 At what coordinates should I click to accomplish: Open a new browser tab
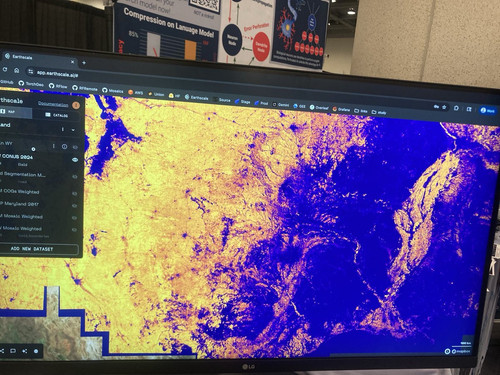coord(84,62)
